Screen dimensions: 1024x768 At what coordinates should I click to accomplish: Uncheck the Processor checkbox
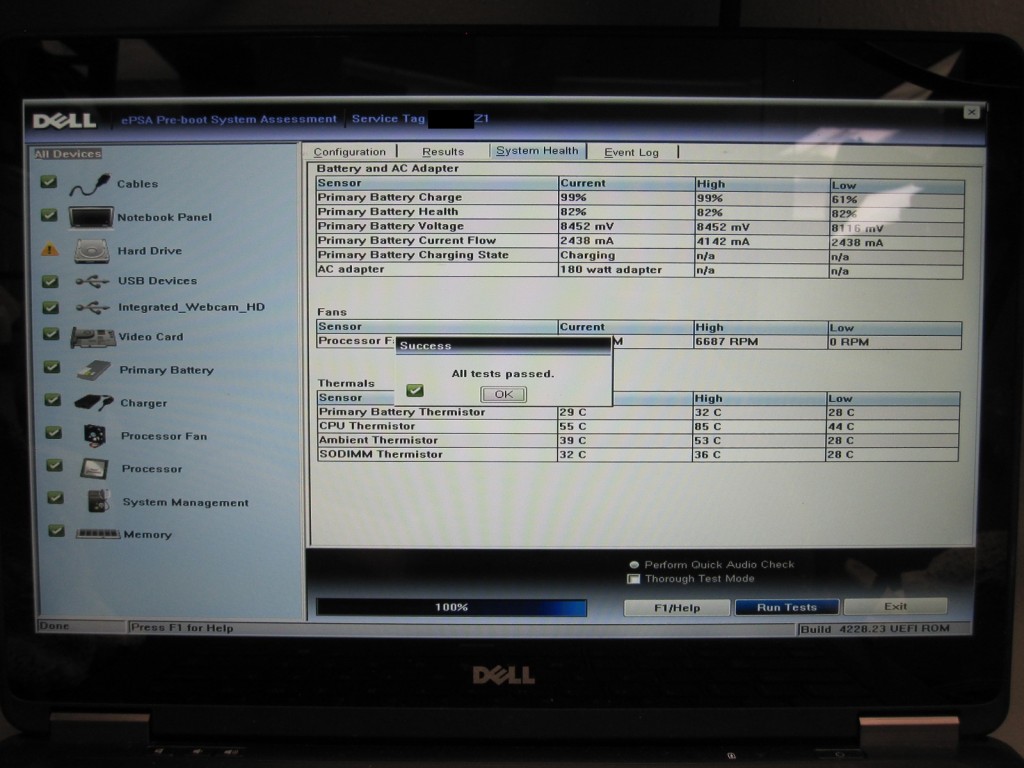tap(55, 465)
